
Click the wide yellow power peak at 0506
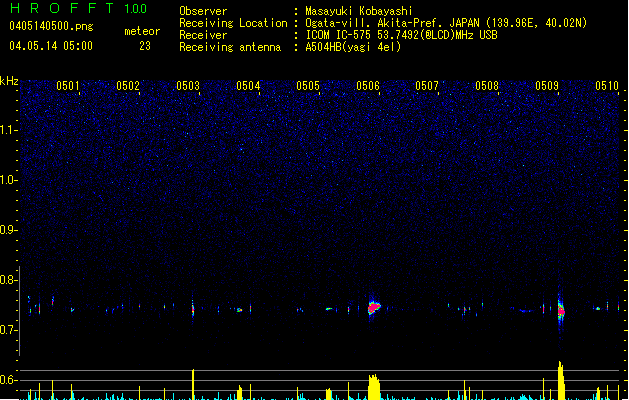374,387
